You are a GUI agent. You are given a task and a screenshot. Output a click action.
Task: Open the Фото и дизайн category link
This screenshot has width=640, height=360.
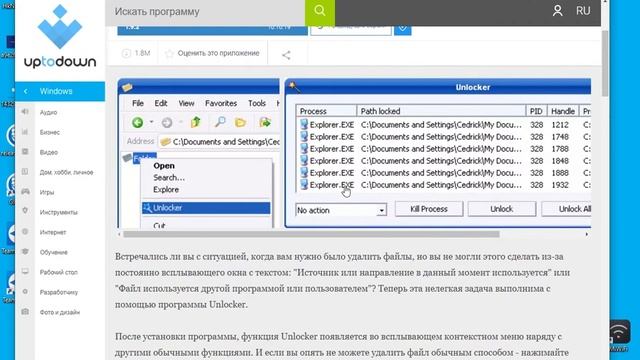60,312
